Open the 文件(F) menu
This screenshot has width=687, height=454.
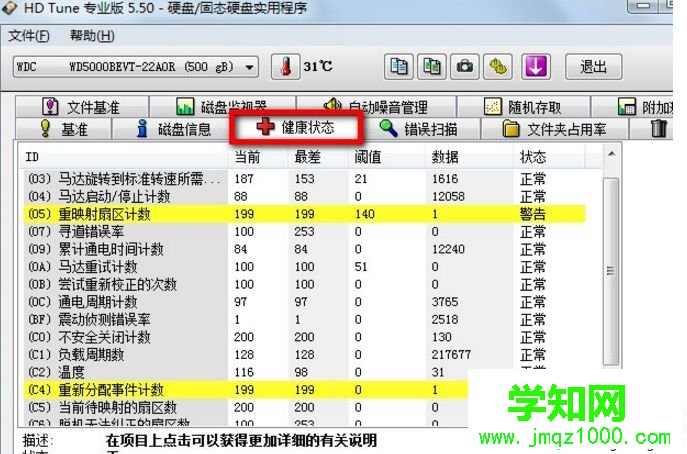point(29,36)
